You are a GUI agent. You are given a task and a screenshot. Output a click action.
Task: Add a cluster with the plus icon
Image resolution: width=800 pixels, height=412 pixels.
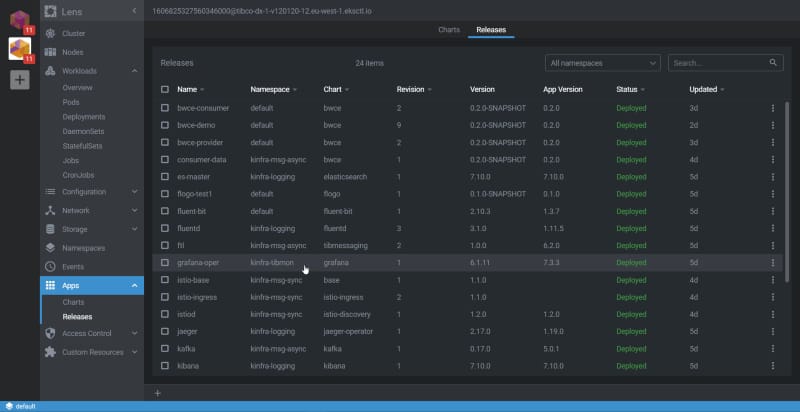tap(20, 80)
